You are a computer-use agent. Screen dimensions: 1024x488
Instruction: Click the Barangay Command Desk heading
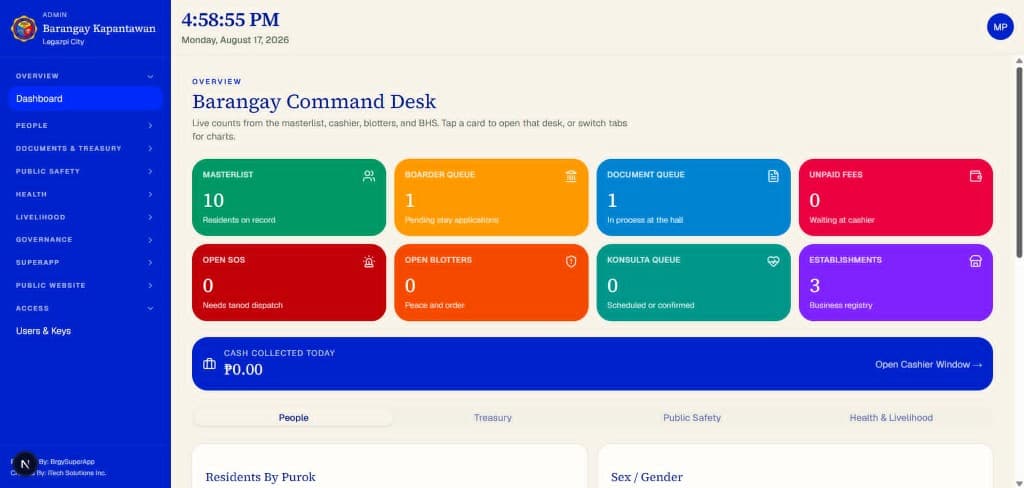314,102
